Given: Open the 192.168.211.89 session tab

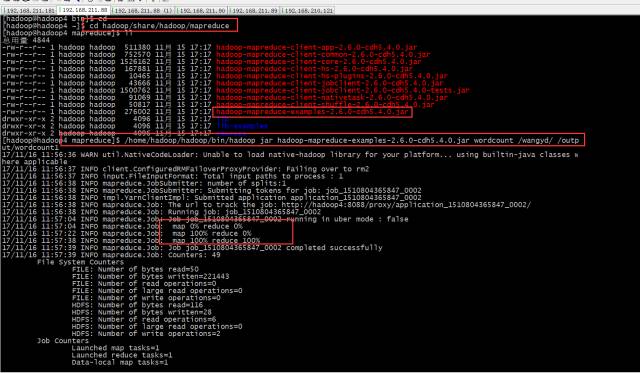Looking at the screenshot, I should click(x=254, y=11).
